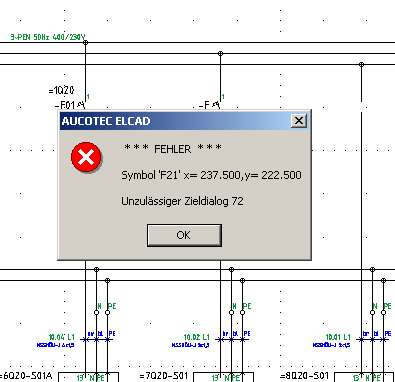395x382 pixels.
Task: Click PE terminal circle above 10.04 cable
Action: [x=107, y=312]
